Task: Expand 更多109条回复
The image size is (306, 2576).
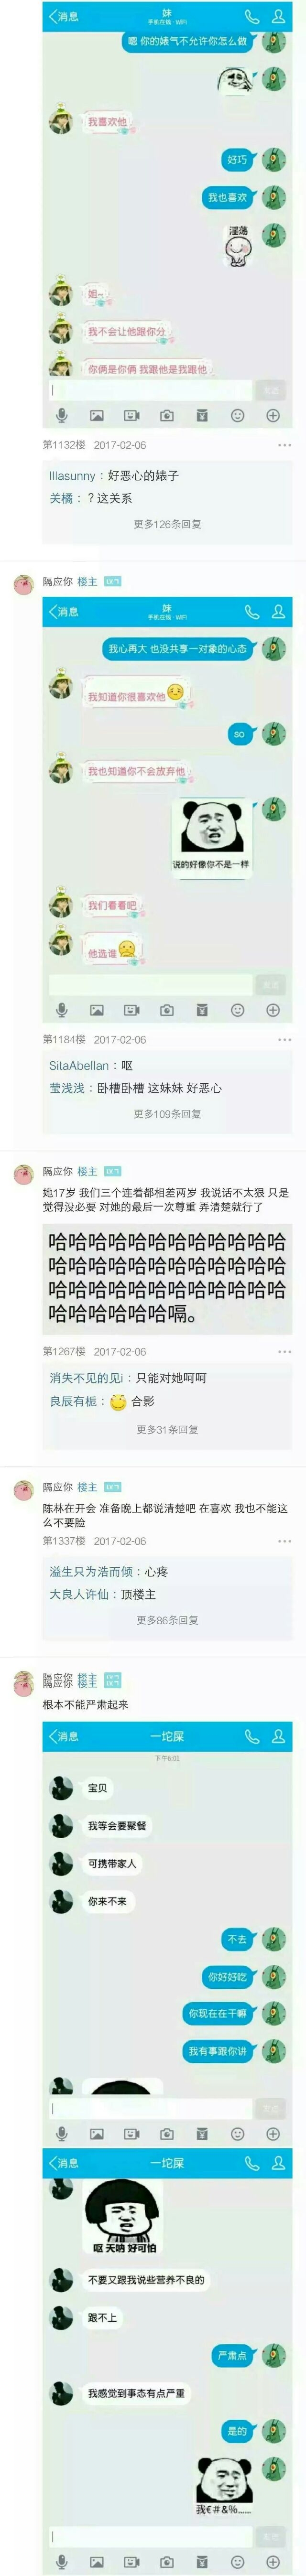Action: [x=168, y=1114]
